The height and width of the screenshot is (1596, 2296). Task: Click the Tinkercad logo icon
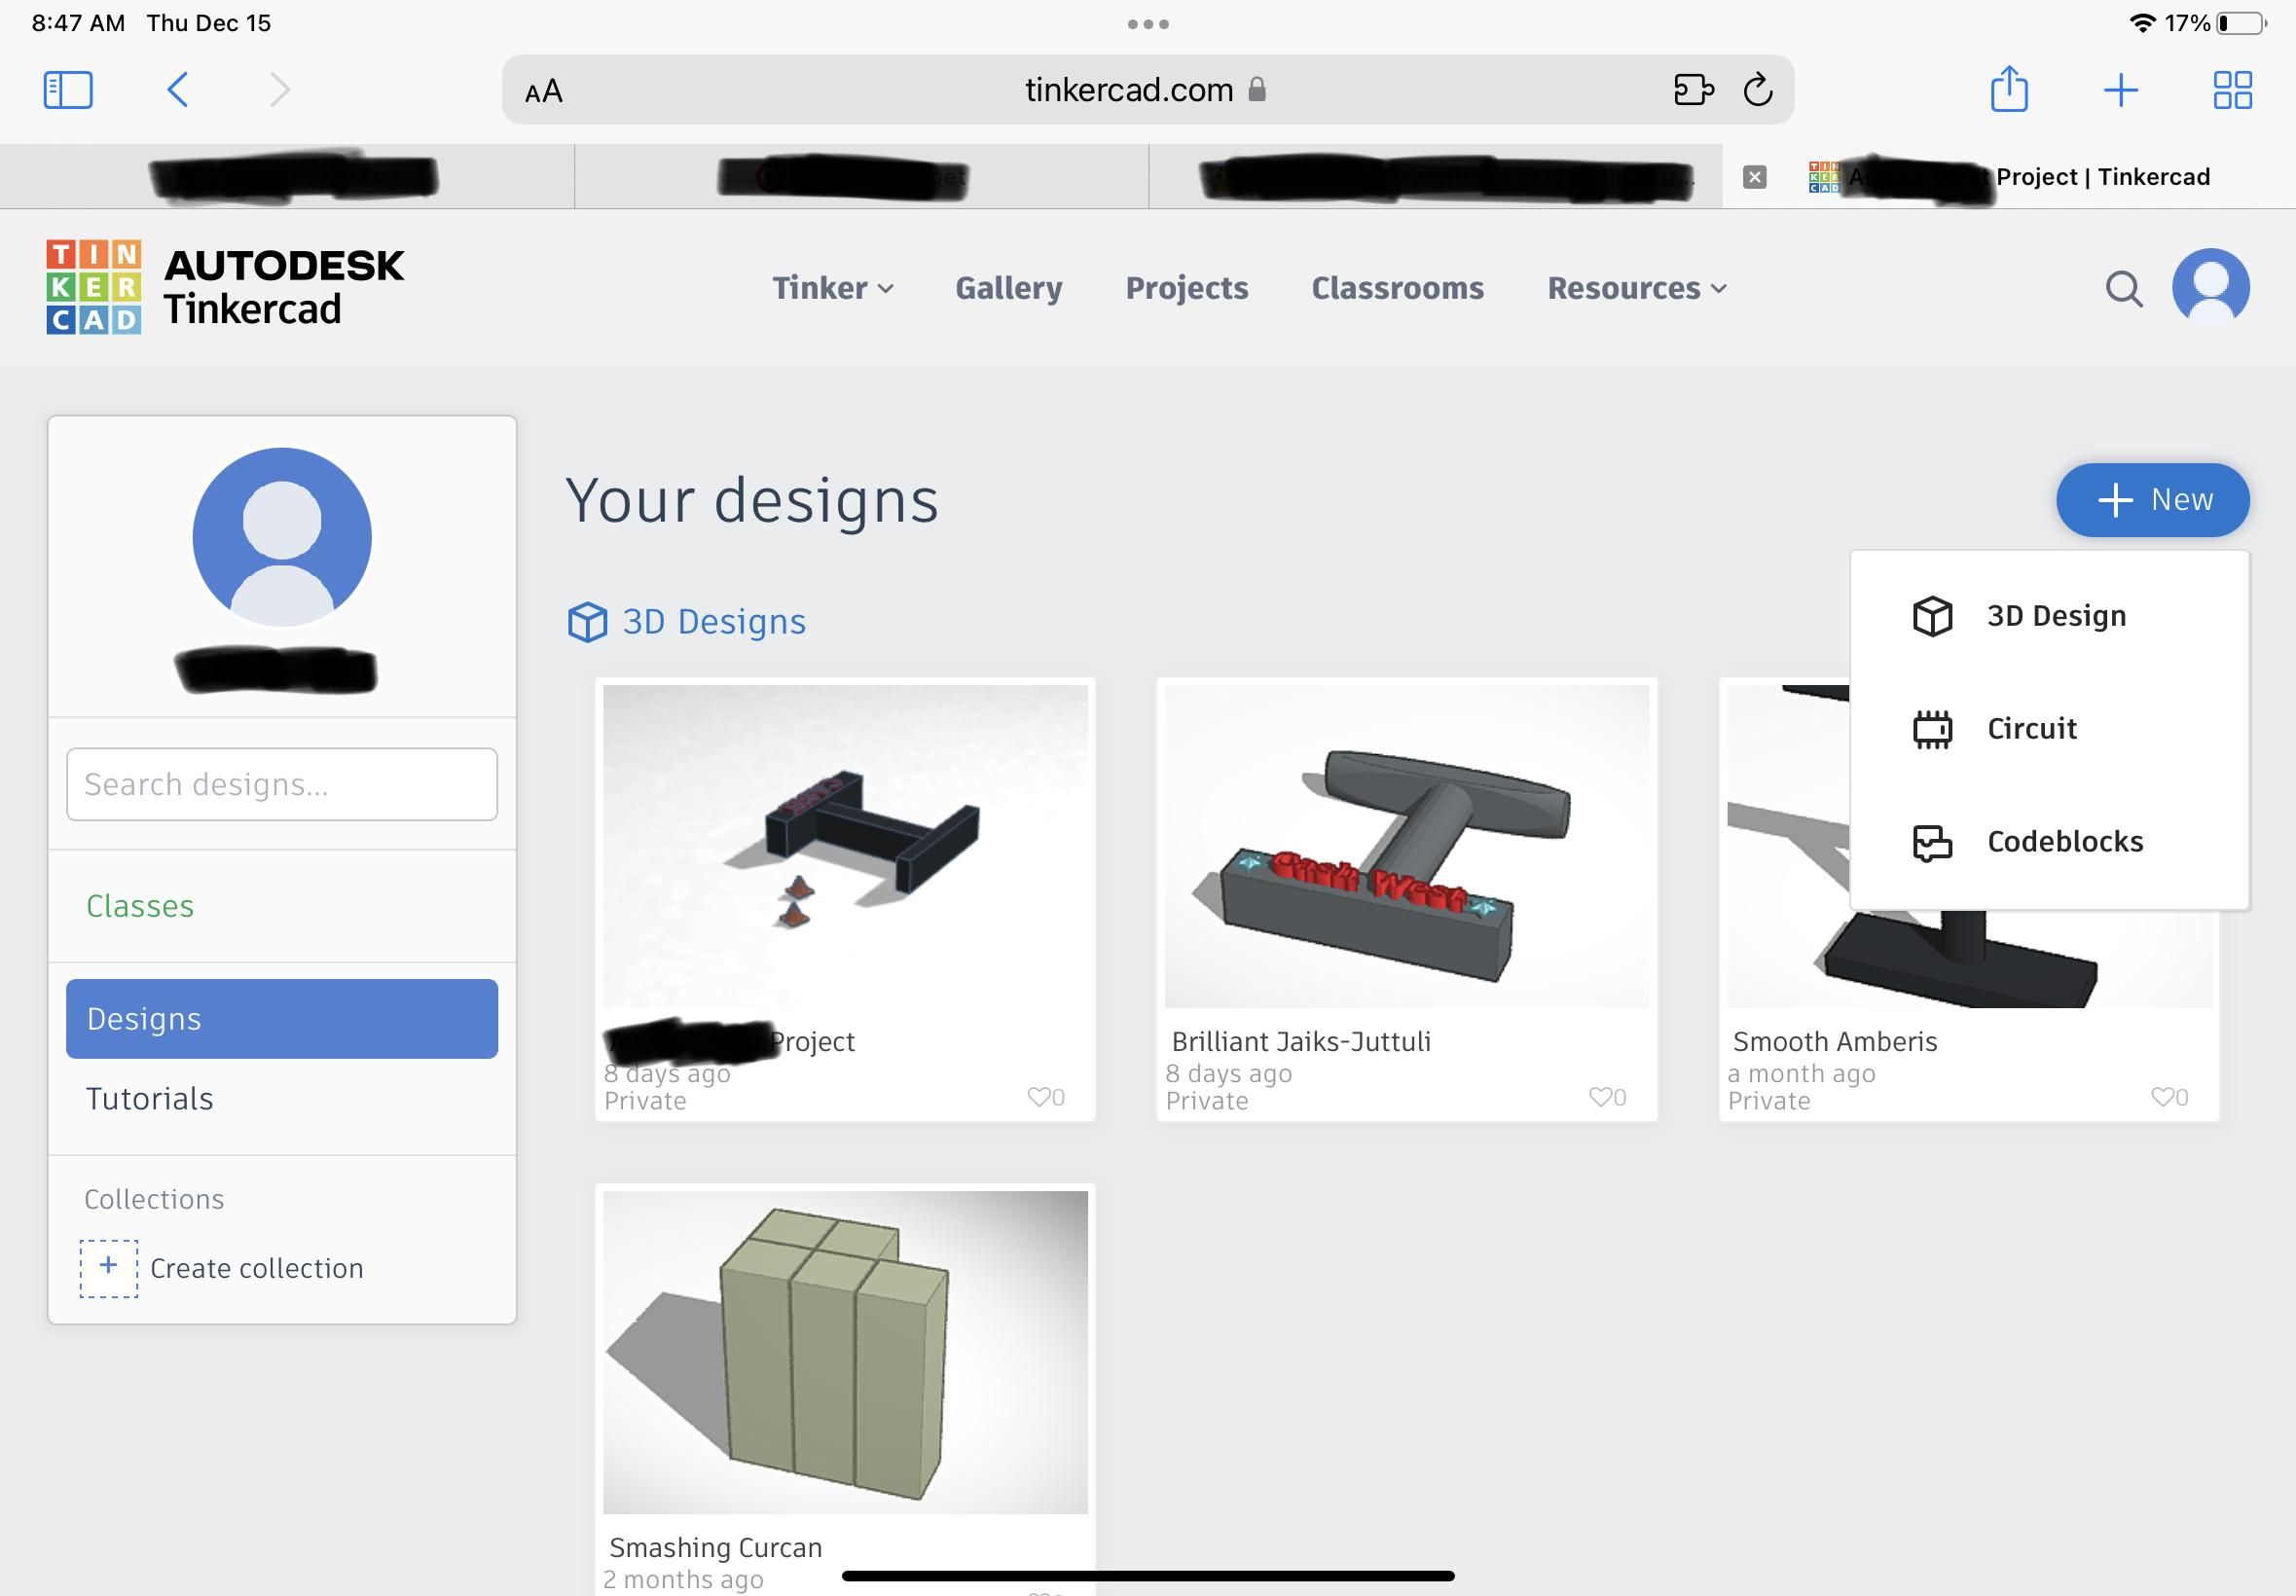tap(93, 287)
